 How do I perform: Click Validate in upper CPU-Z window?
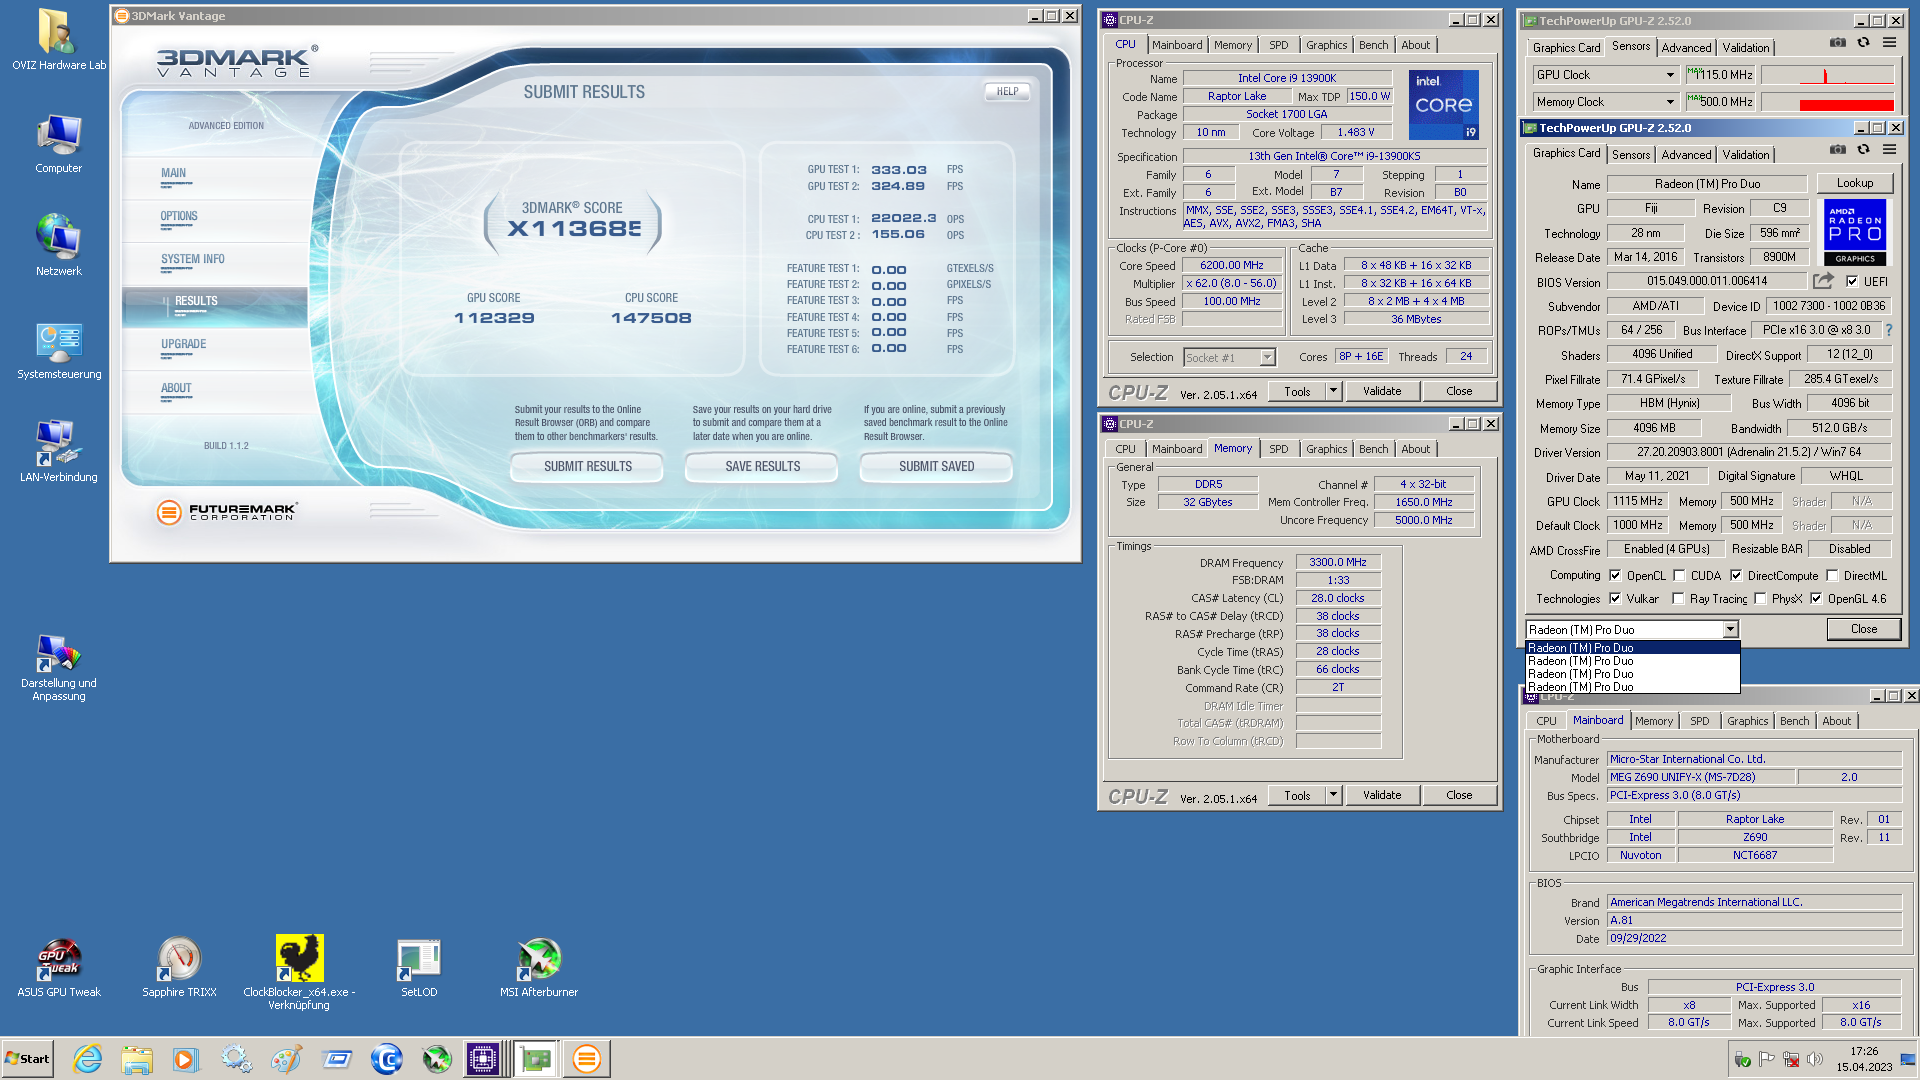click(x=1381, y=391)
